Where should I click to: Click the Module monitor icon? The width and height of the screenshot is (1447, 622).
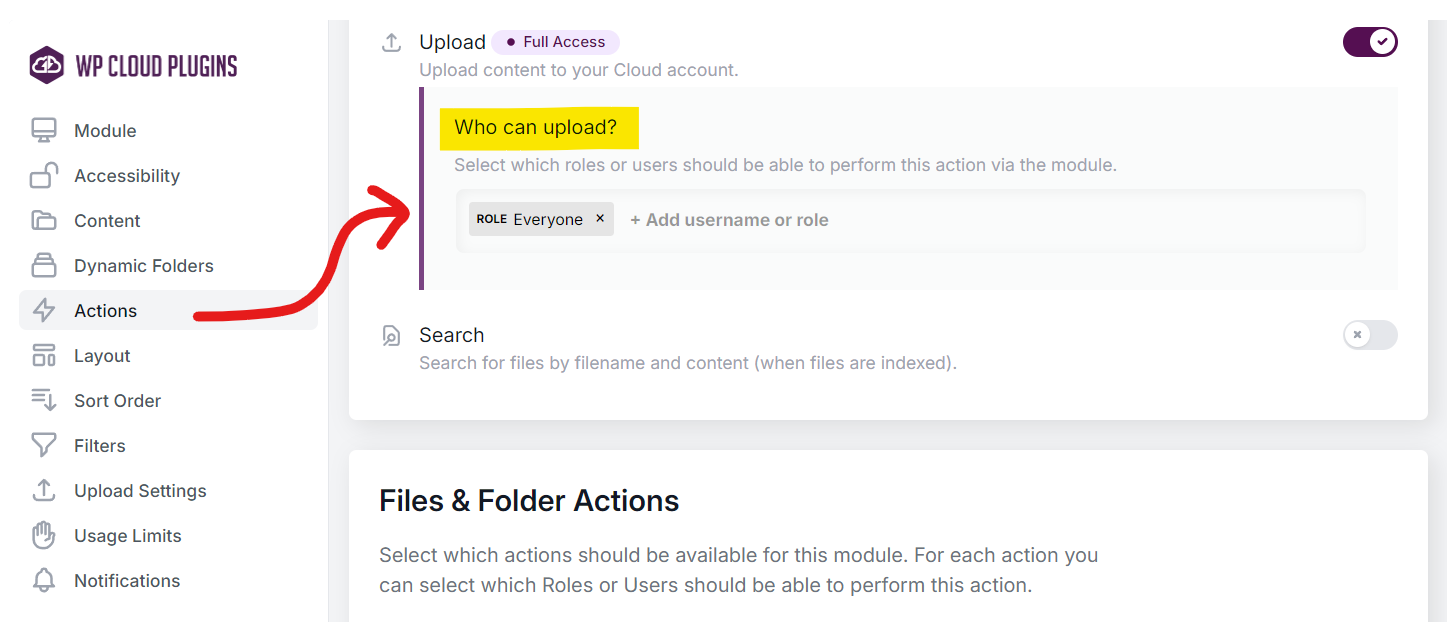44,131
